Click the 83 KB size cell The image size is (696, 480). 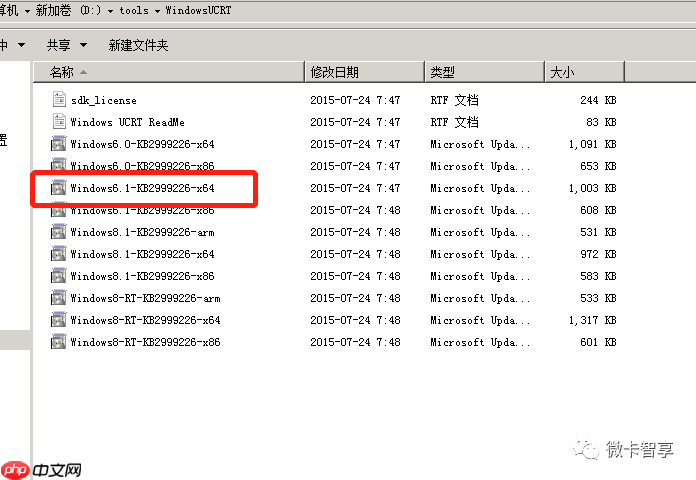pos(601,122)
